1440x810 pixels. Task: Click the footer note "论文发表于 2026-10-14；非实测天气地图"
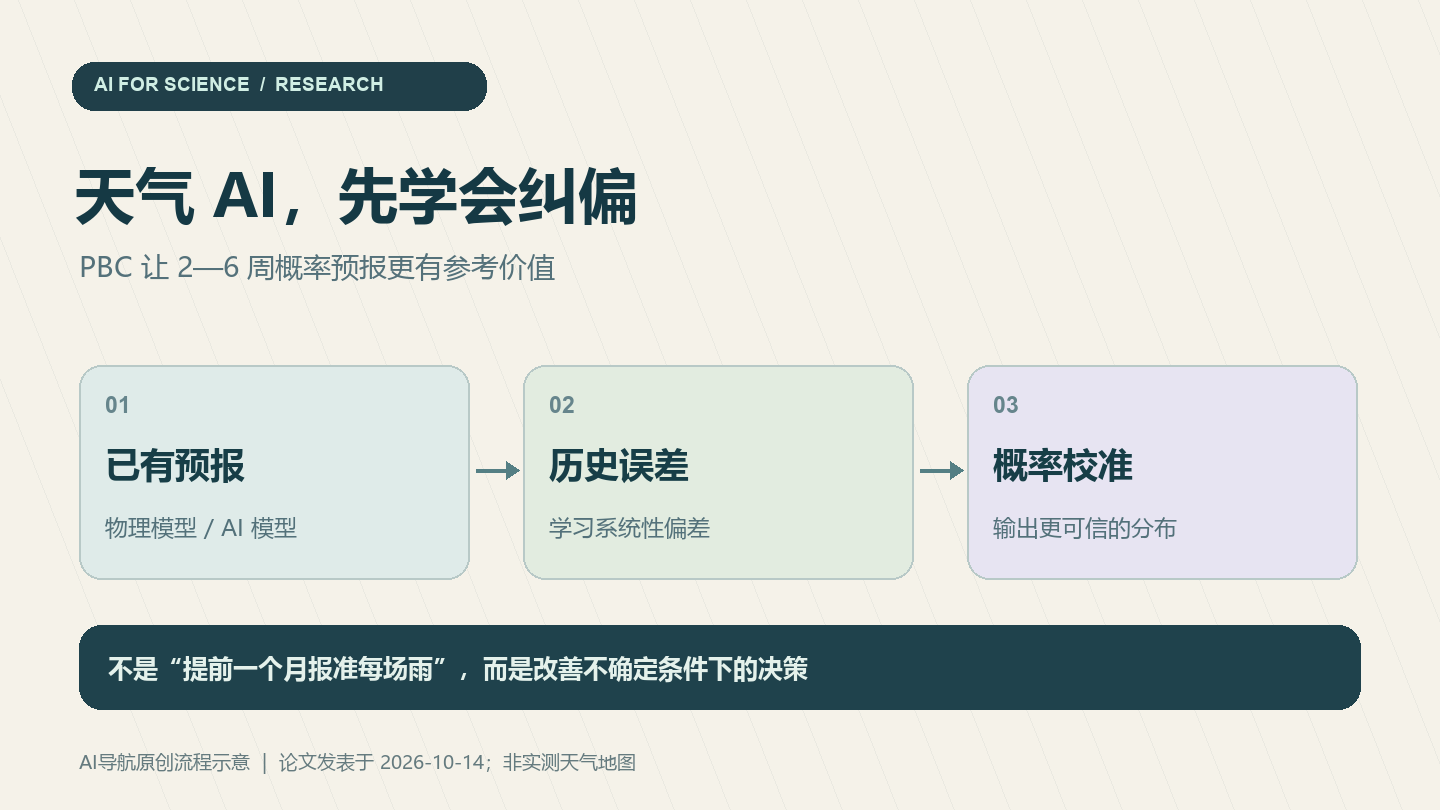tap(458, 763)
